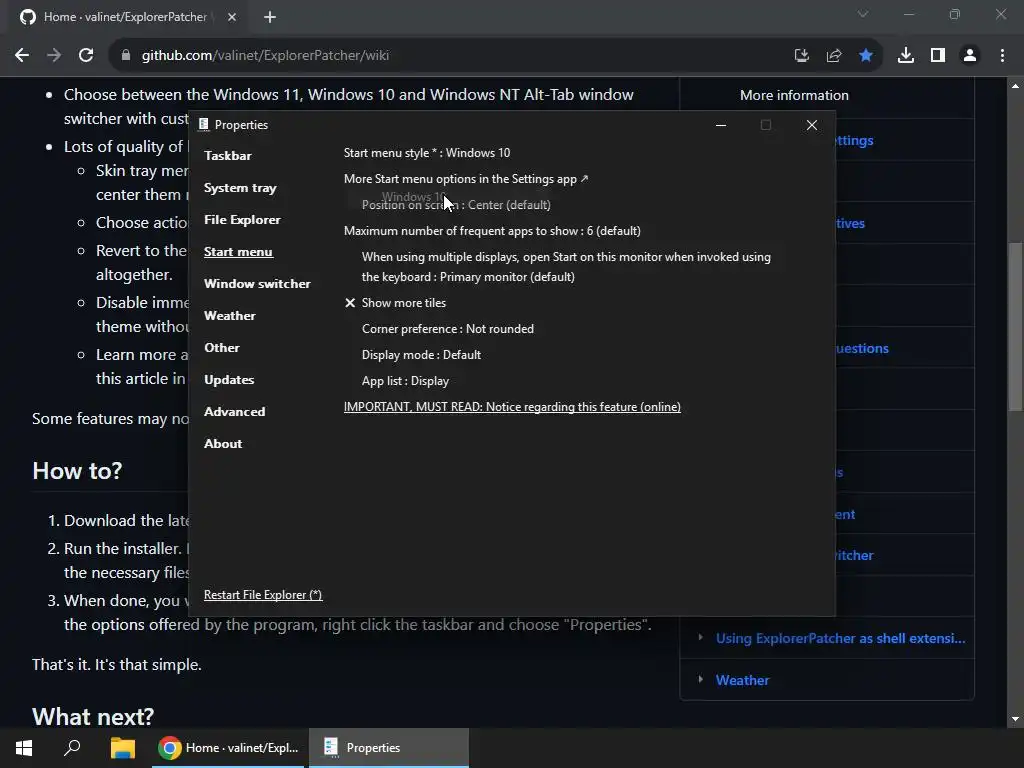Click Chrome forward navigation arrow
This screenshot has width=1024, height=768.
(54, 56)
